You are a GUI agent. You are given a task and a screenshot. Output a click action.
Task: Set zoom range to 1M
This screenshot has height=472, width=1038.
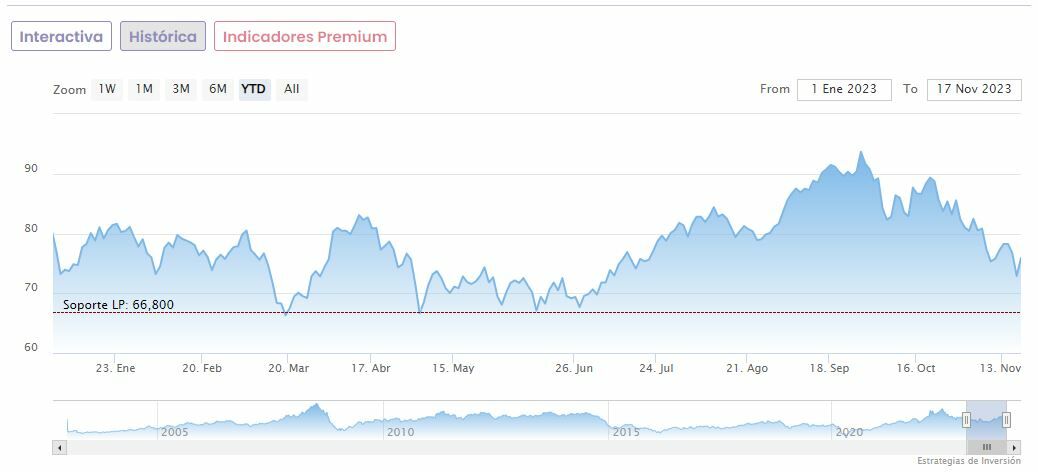(x=144, y=89)
